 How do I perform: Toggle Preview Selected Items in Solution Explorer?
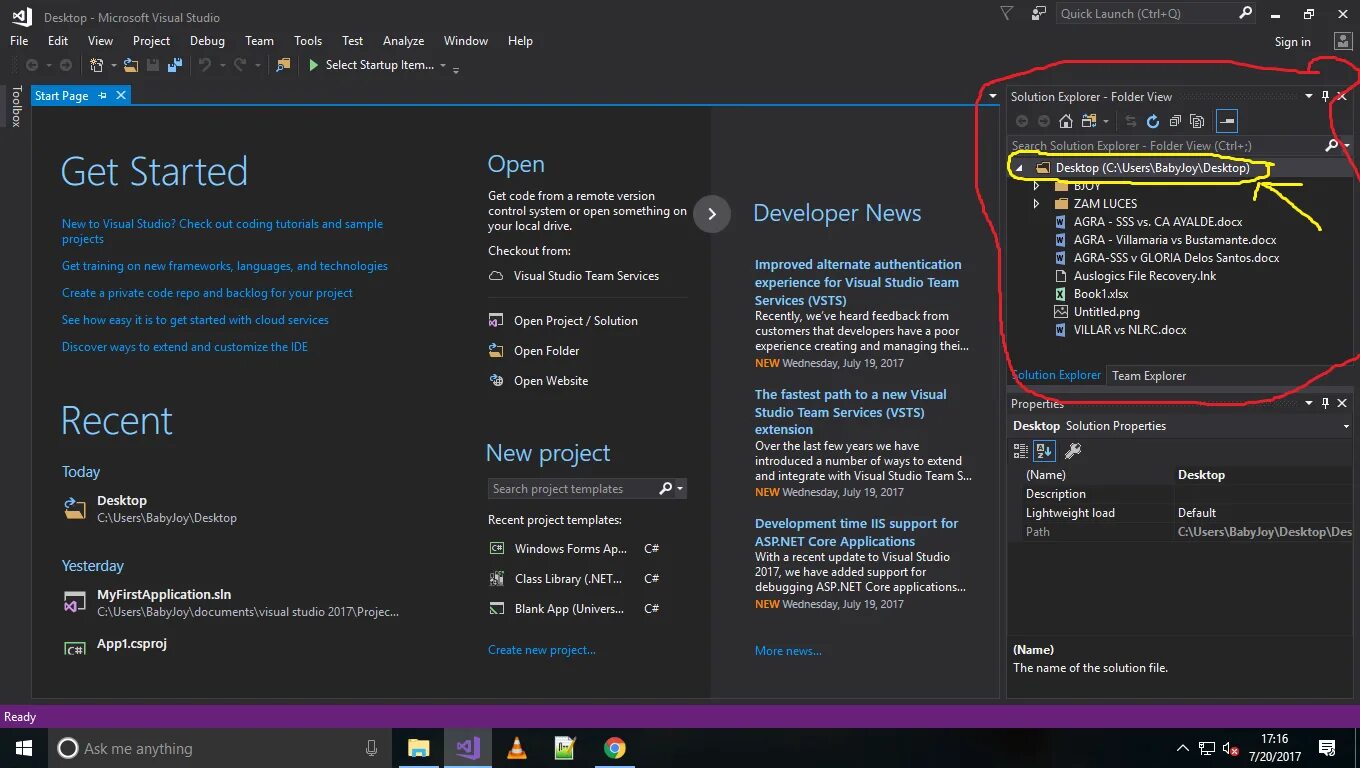coord(1227,121)
